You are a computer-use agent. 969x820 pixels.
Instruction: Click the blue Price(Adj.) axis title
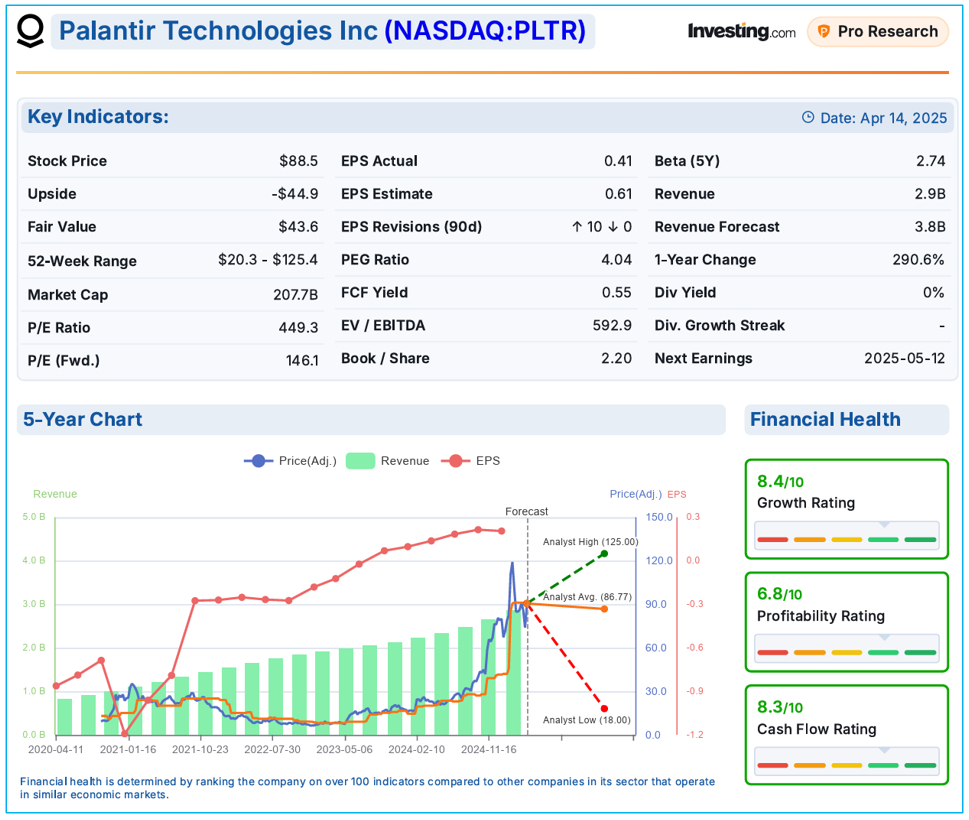(635, 494)
